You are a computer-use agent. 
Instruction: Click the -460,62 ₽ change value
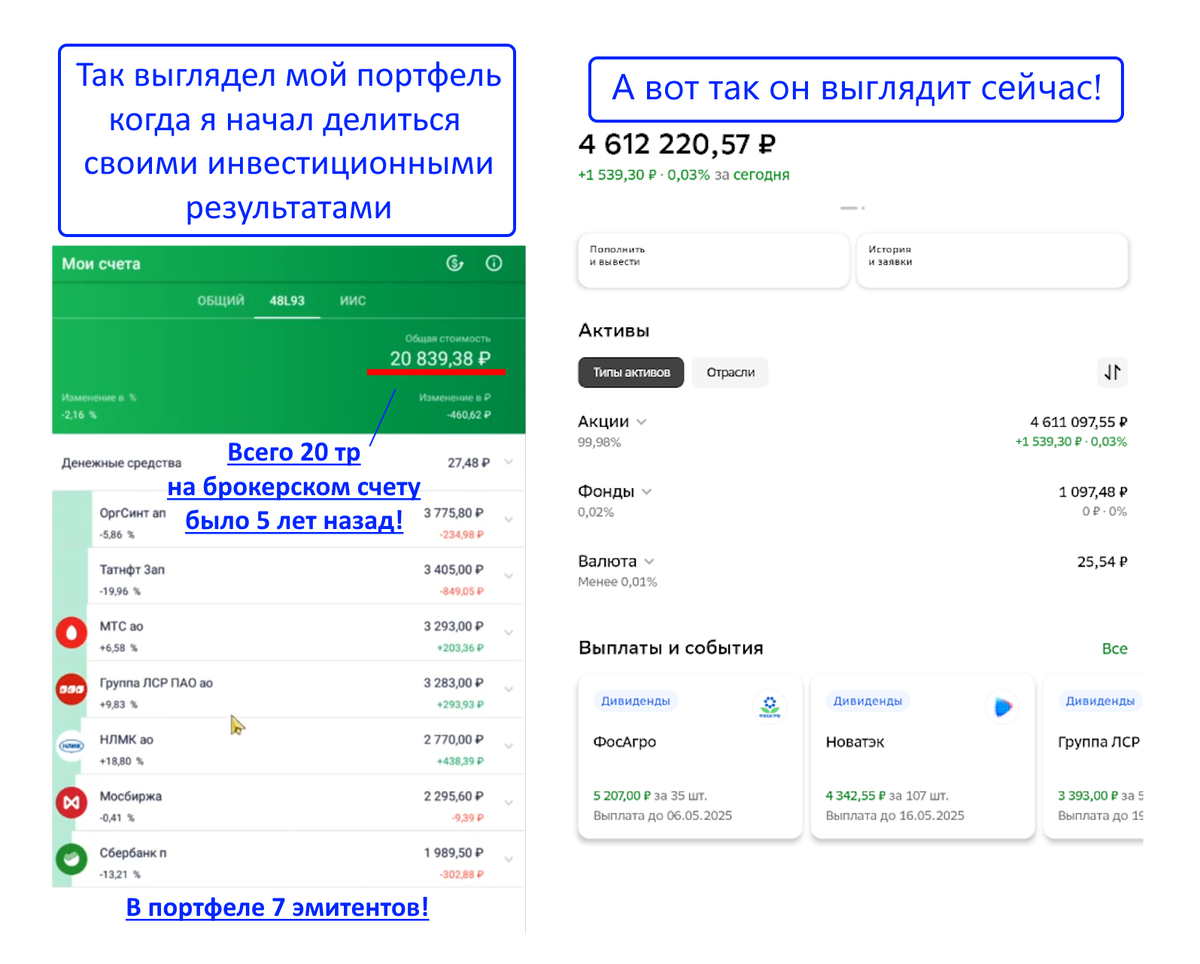coord(469,415)
